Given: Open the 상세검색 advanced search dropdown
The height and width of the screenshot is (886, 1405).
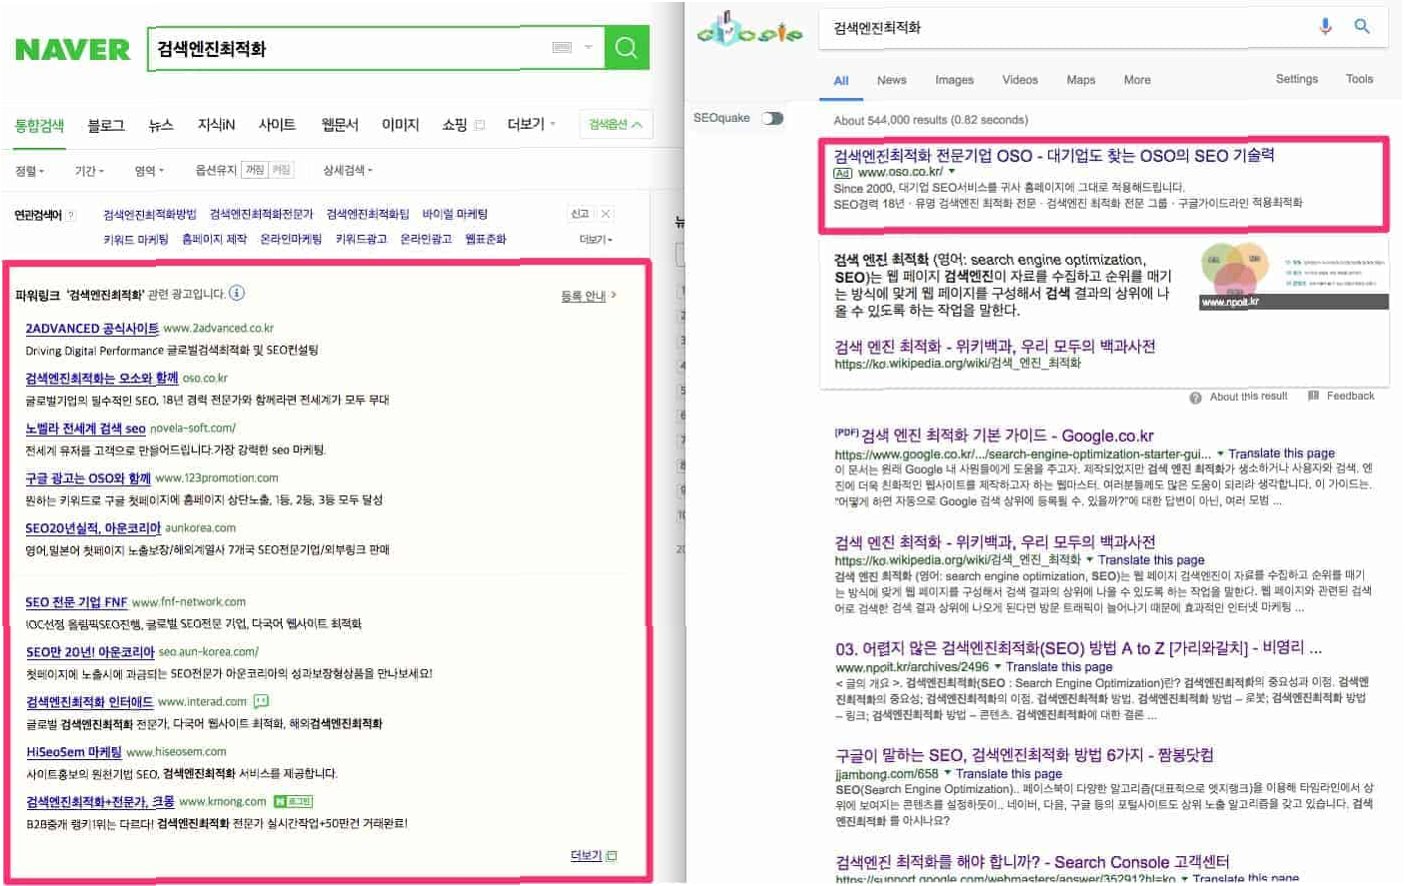Looking at the screenshot, I should coord(347,170).
